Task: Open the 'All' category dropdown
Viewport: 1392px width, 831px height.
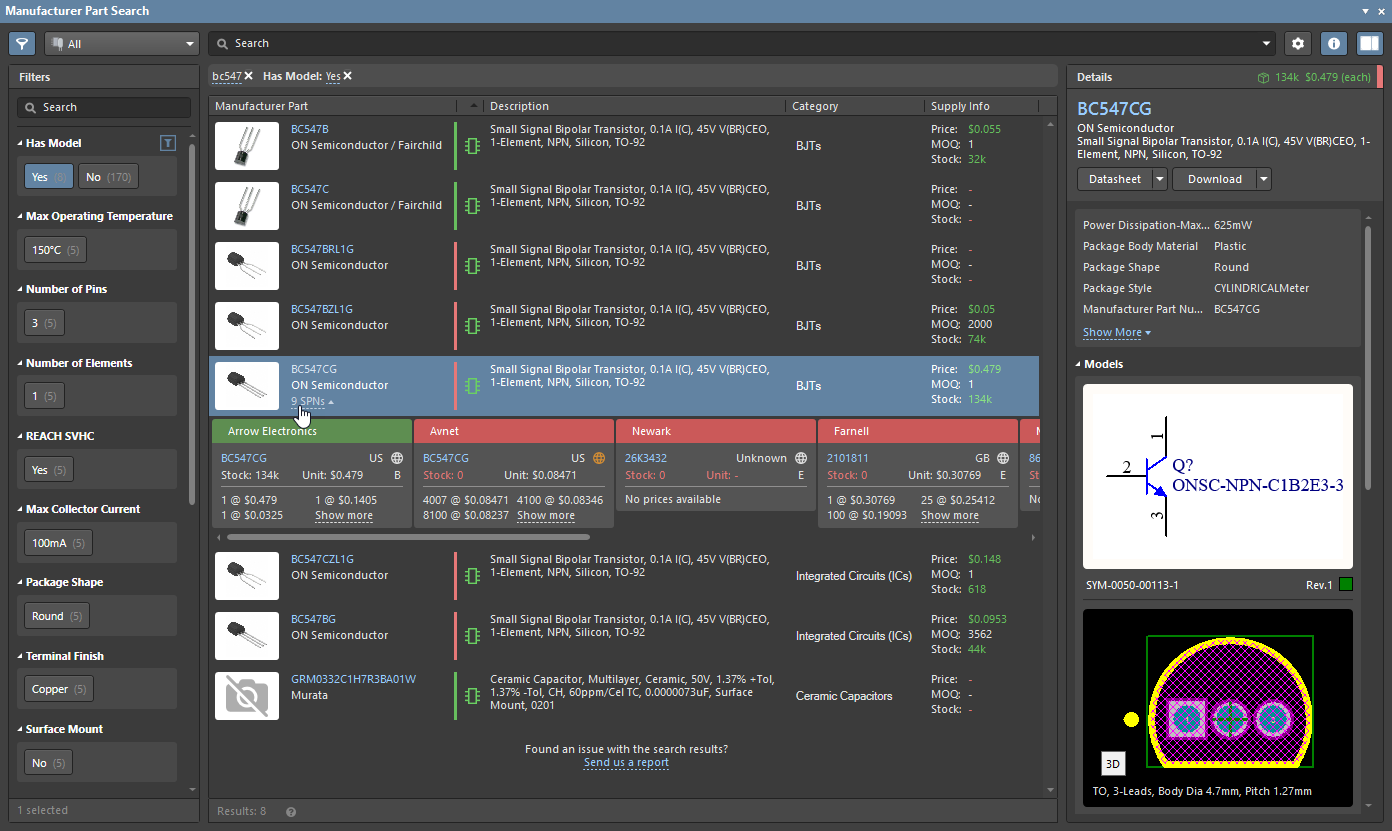Action: click(x=122, y=44)
